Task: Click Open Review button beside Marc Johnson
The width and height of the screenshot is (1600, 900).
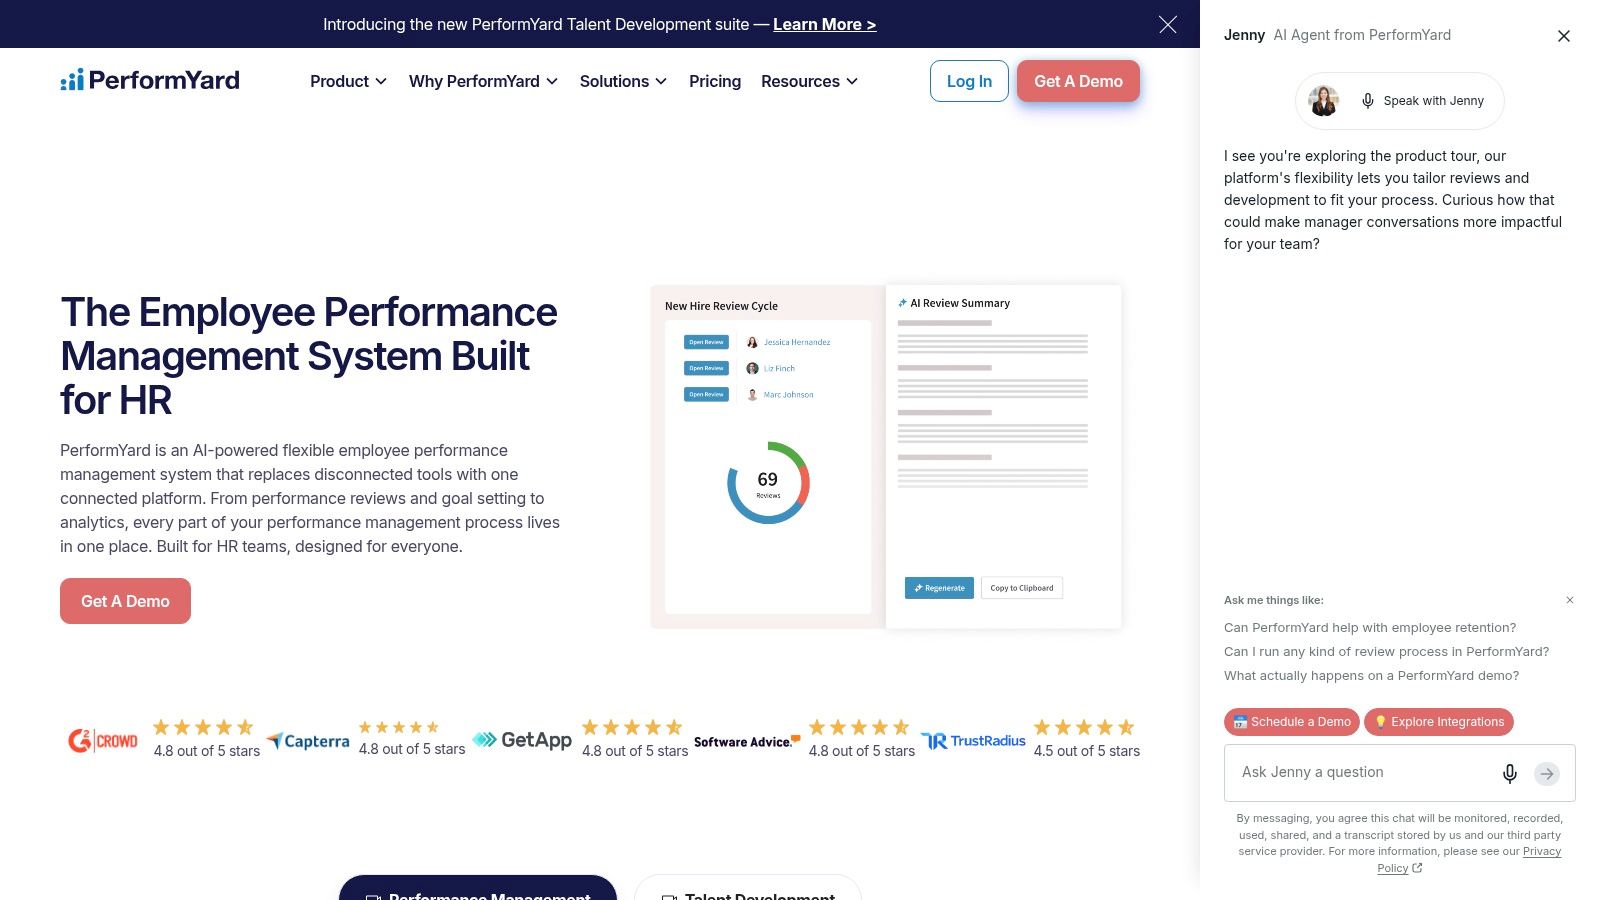Action: point(706,394)
